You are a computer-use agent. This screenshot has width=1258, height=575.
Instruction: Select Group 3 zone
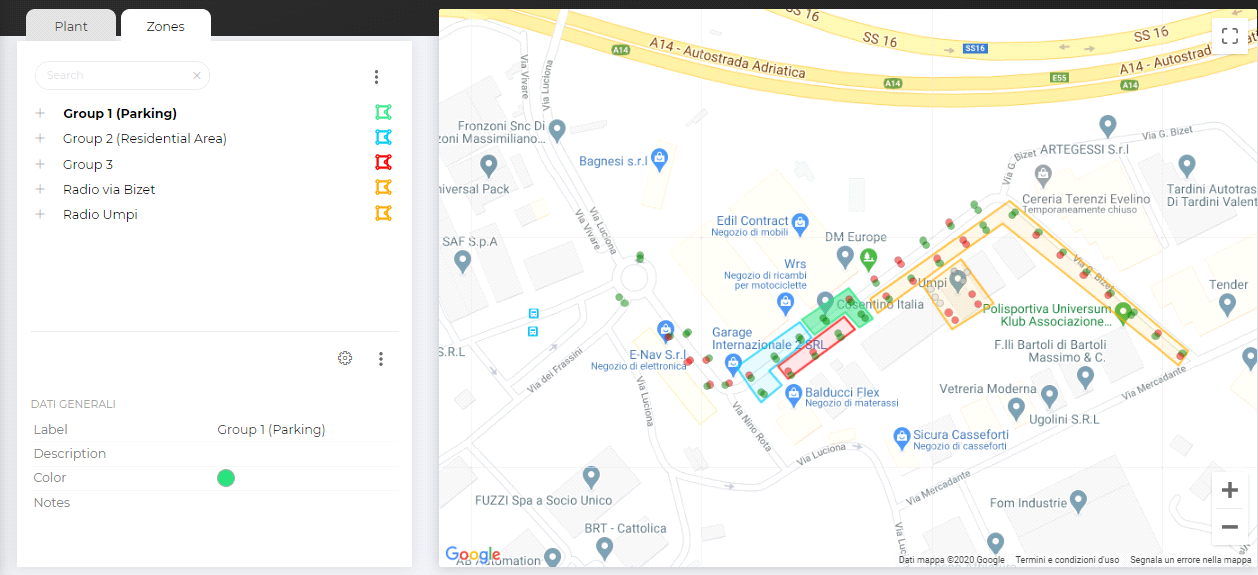point(88,164)
